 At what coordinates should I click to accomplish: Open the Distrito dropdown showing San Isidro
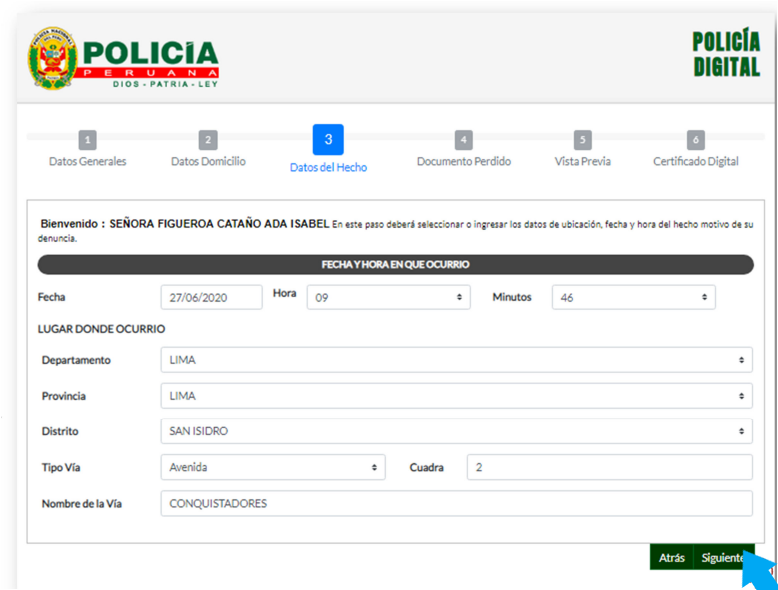coord(456,432)
